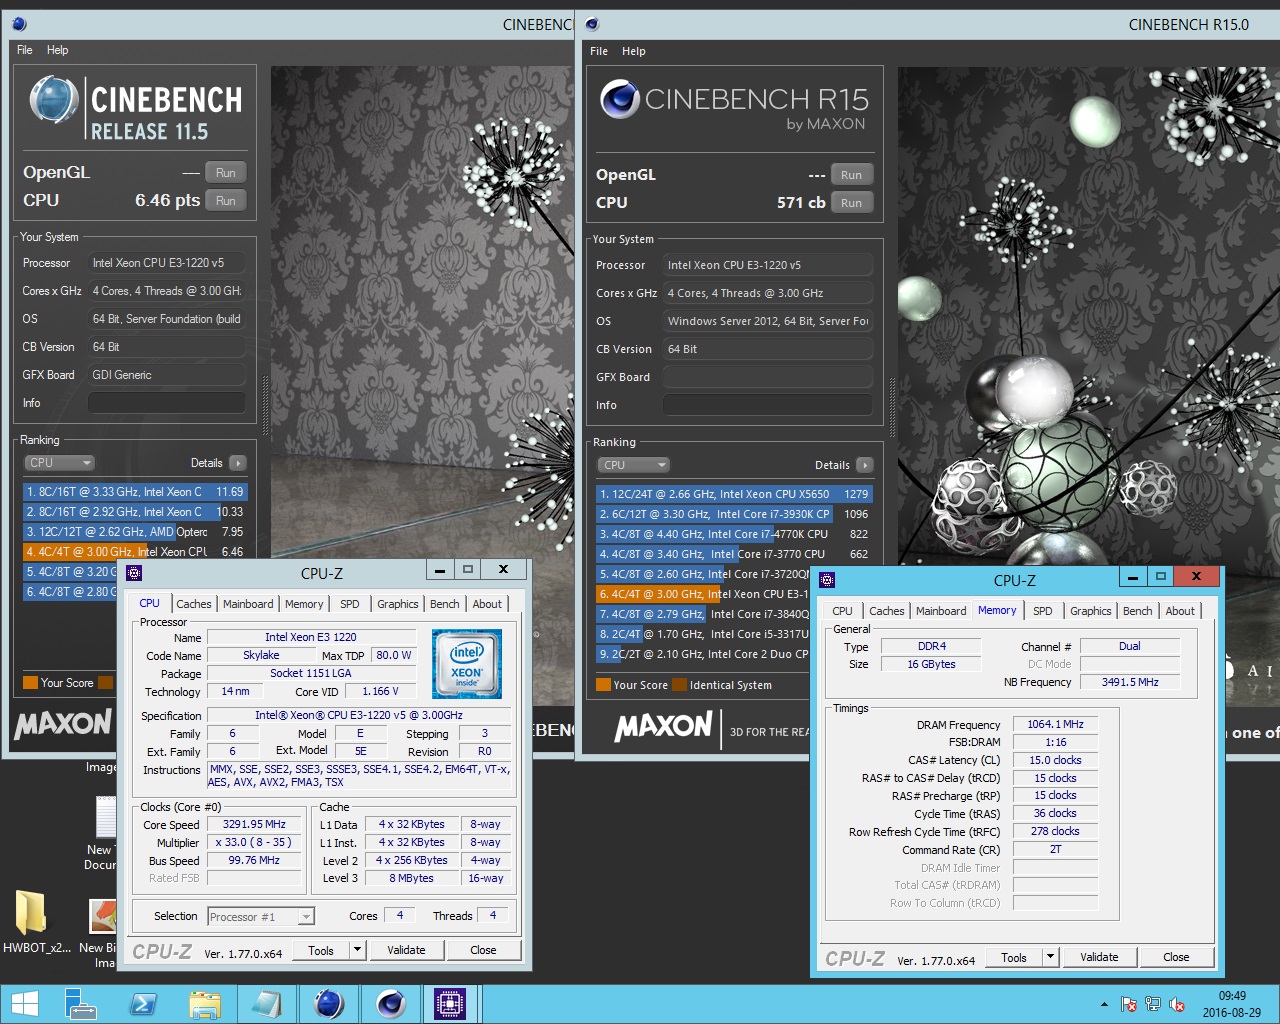Click the Cinebench R15 logo icon

coord(619,98)
